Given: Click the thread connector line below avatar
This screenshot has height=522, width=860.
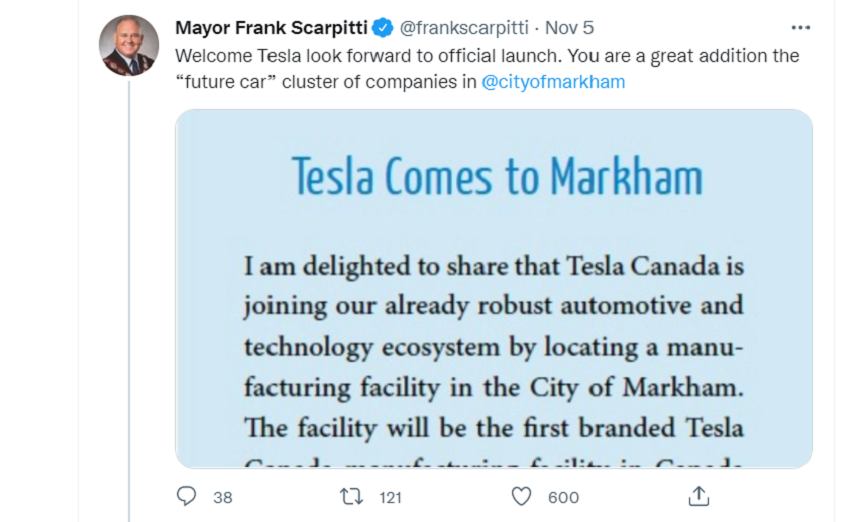Looking at the screenshot, I should click(129, 300).
